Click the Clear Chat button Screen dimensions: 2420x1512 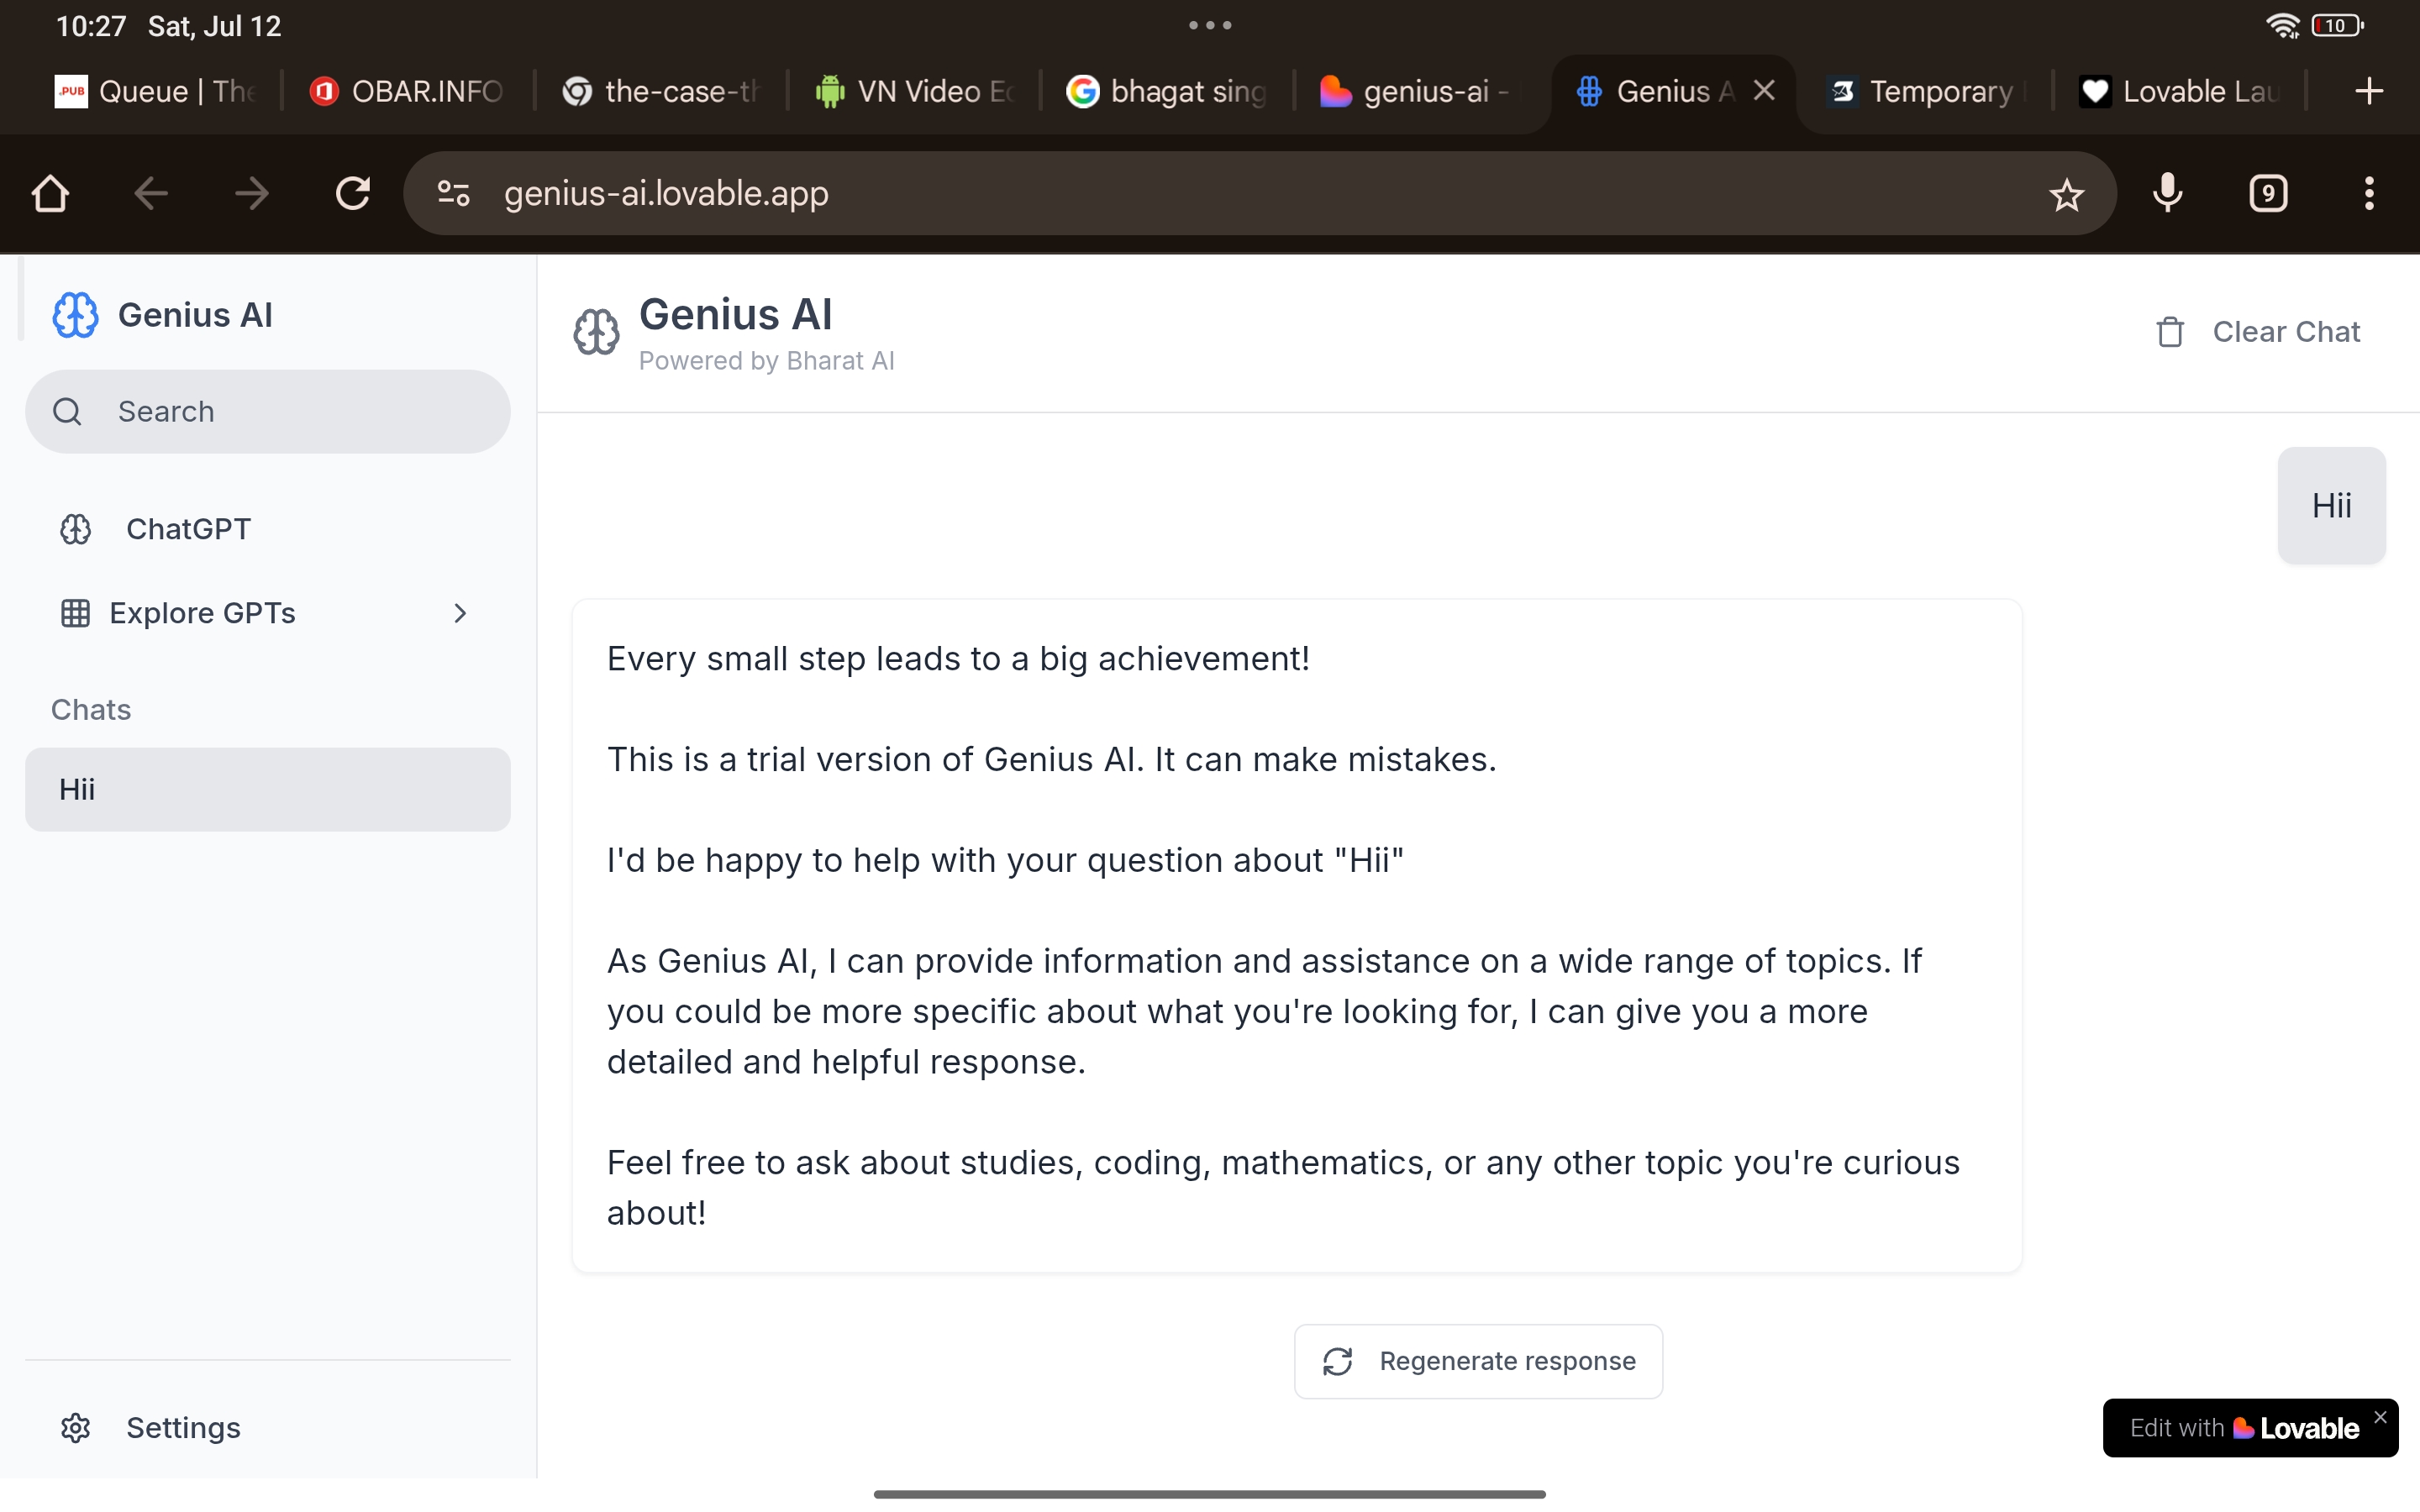click(x=2260, y=332)
